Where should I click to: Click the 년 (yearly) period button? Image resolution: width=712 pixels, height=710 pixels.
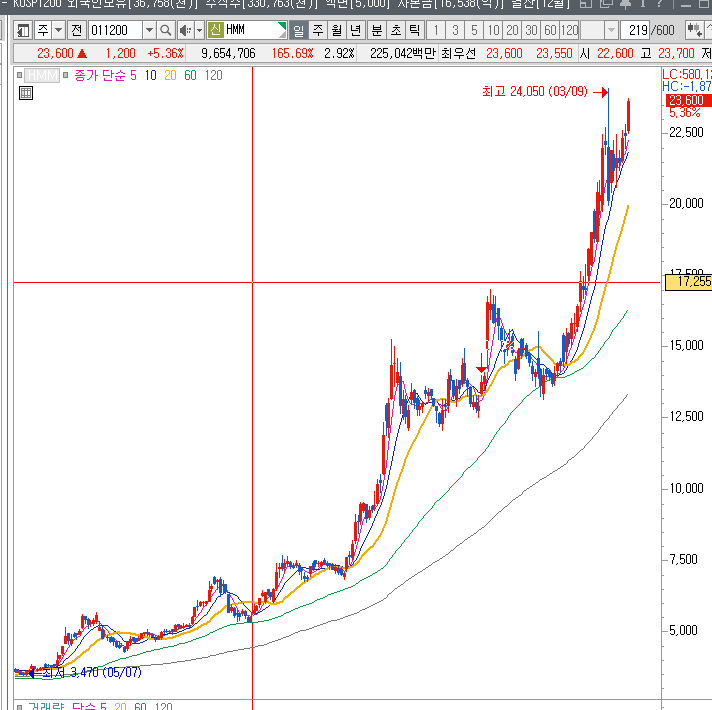[355, 30]
